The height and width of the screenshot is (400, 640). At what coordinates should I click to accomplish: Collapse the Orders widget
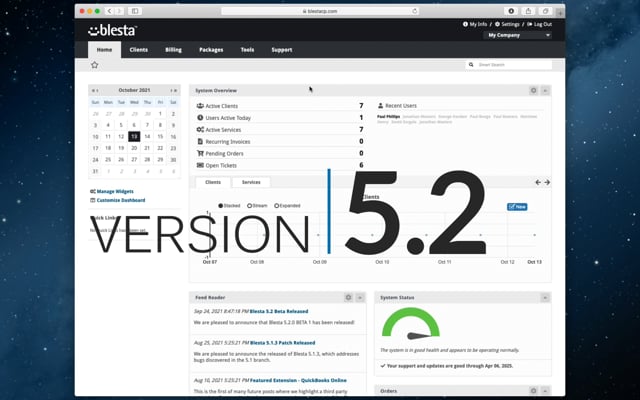point(545,391)
